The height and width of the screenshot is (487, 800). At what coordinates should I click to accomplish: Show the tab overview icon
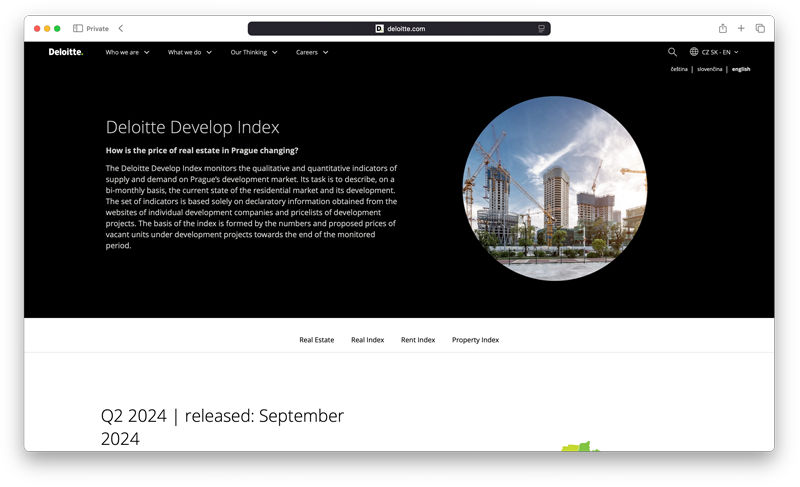[x=760, y=29]
